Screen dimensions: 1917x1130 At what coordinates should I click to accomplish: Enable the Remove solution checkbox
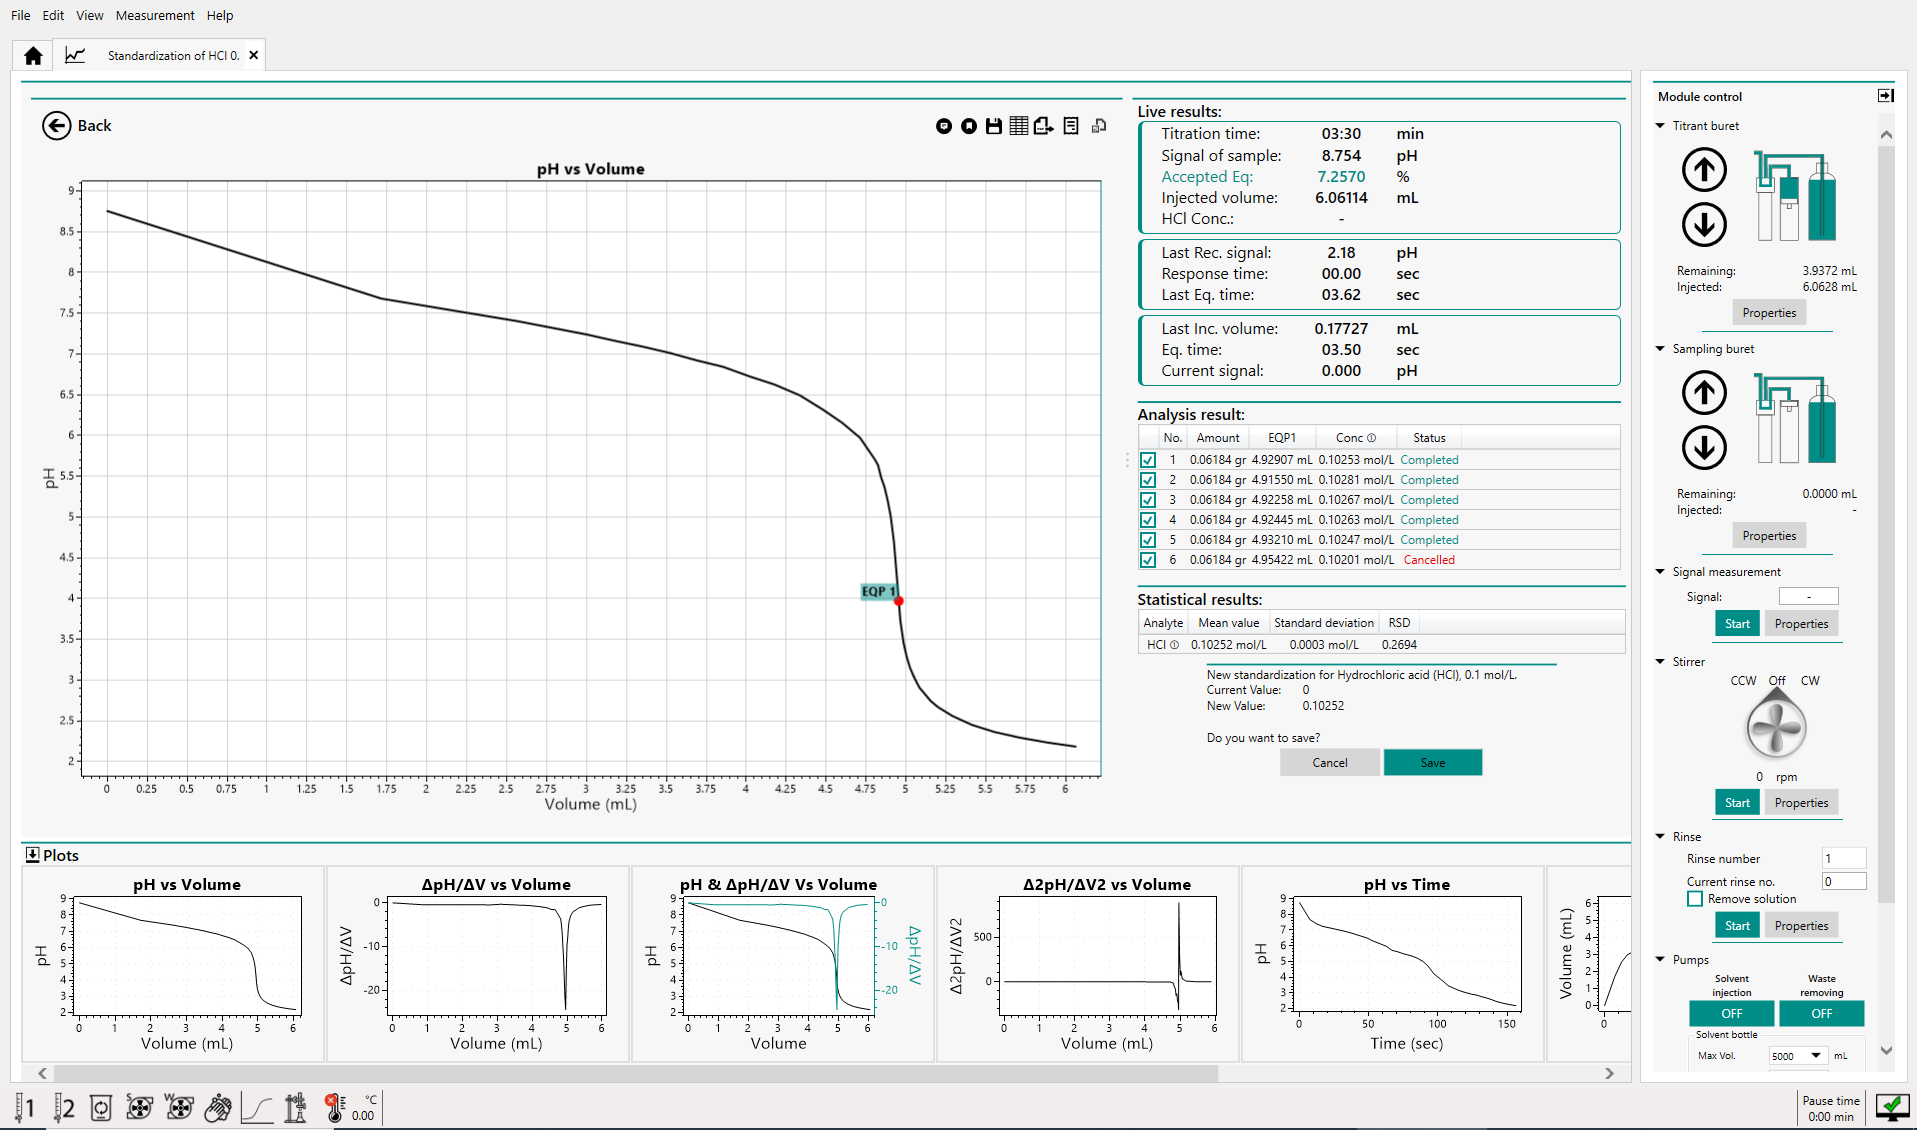tap(1695, 899)
